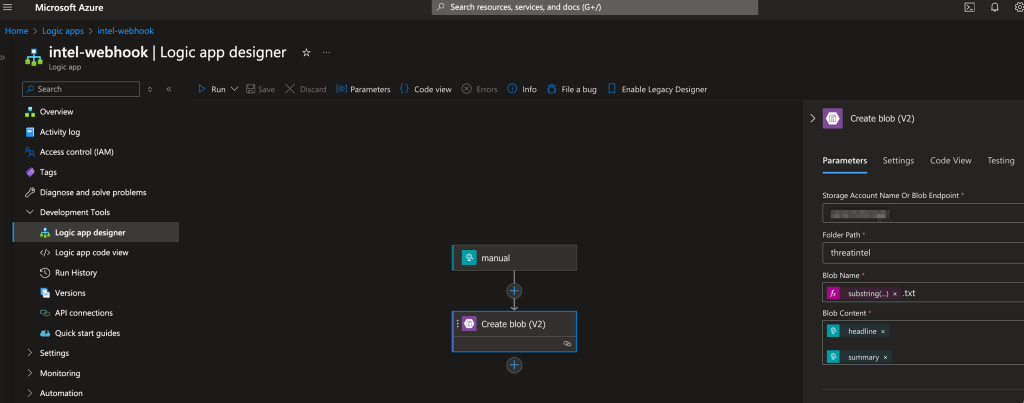Remove the headline token from Blob Content
The height and width of the screenshot is (403, 1024).
[884, 331]
